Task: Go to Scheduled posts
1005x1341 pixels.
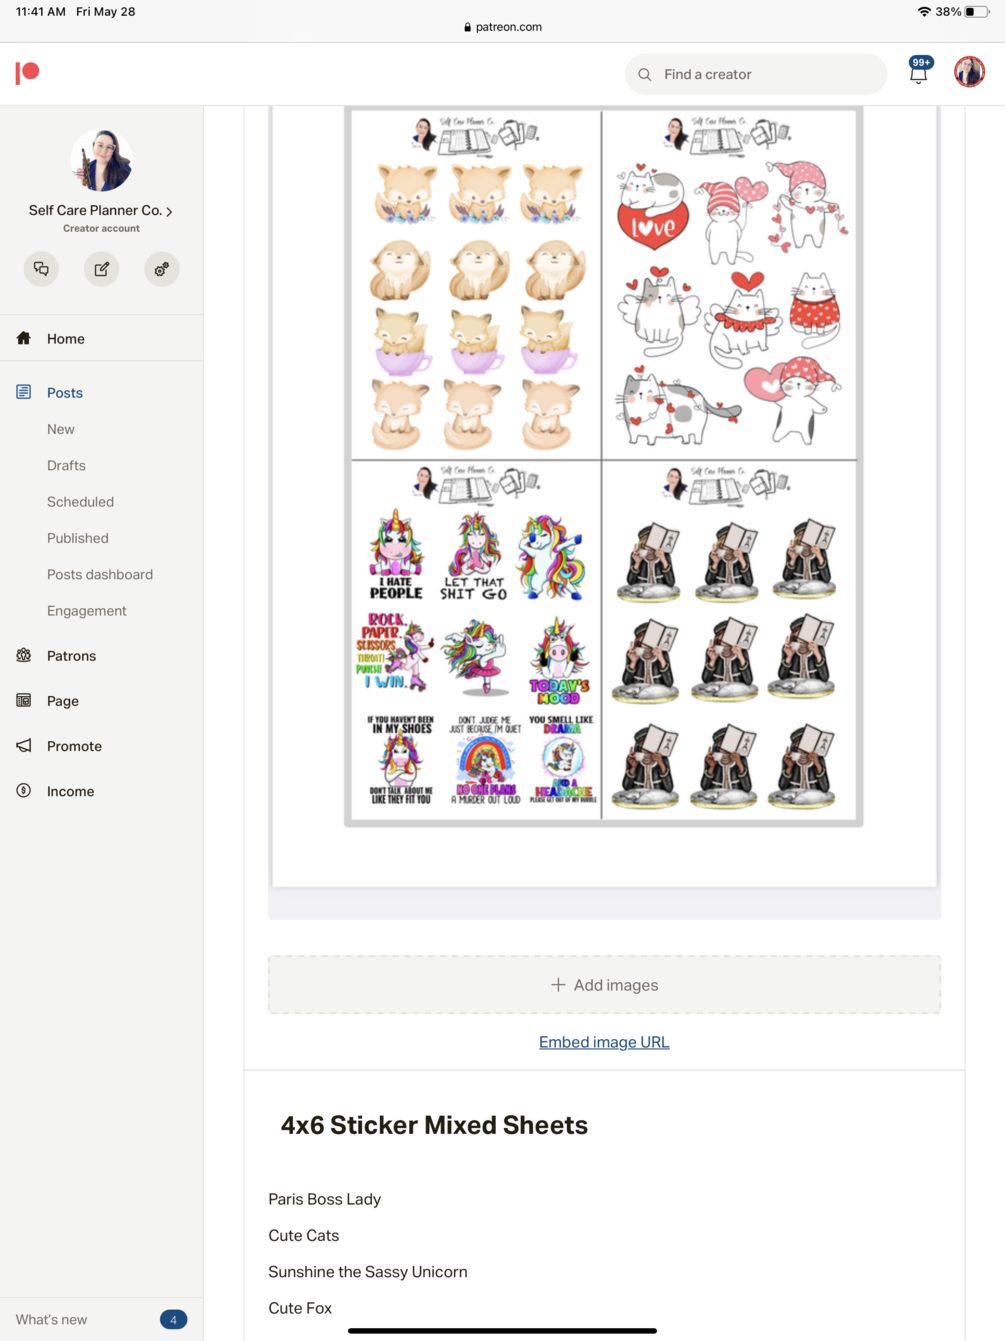Action: pyautogui.click(x=80, y=502)
